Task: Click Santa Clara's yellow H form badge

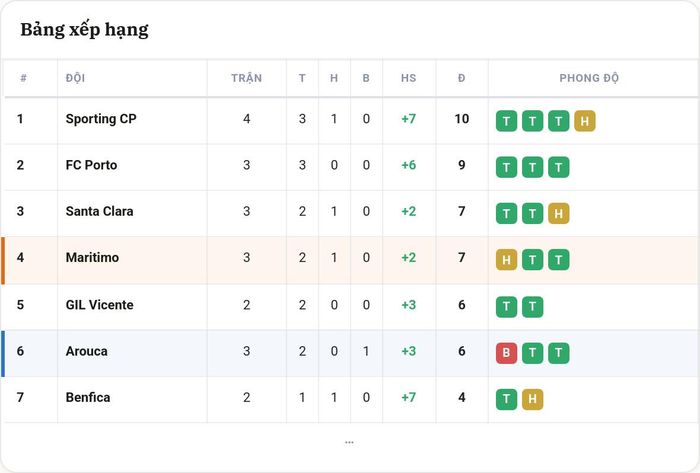Action: [558, 213]
